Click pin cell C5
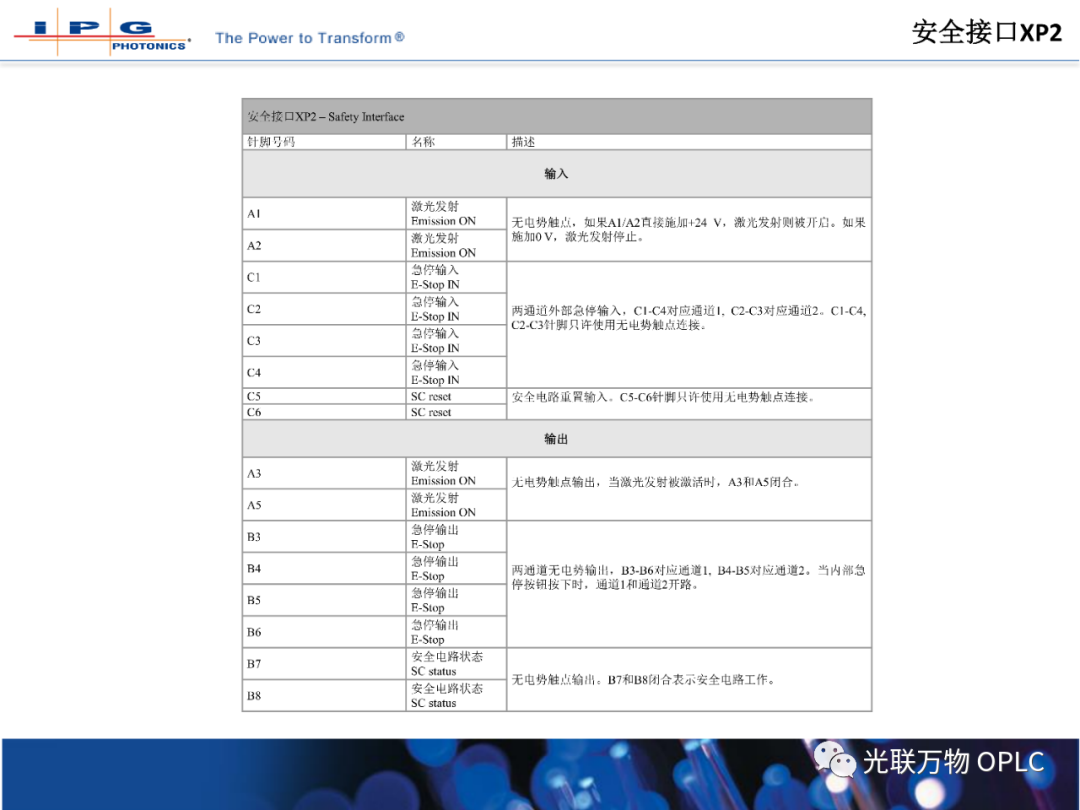The height and width of the screenshot is (810, 1080). tap(254, 396)
